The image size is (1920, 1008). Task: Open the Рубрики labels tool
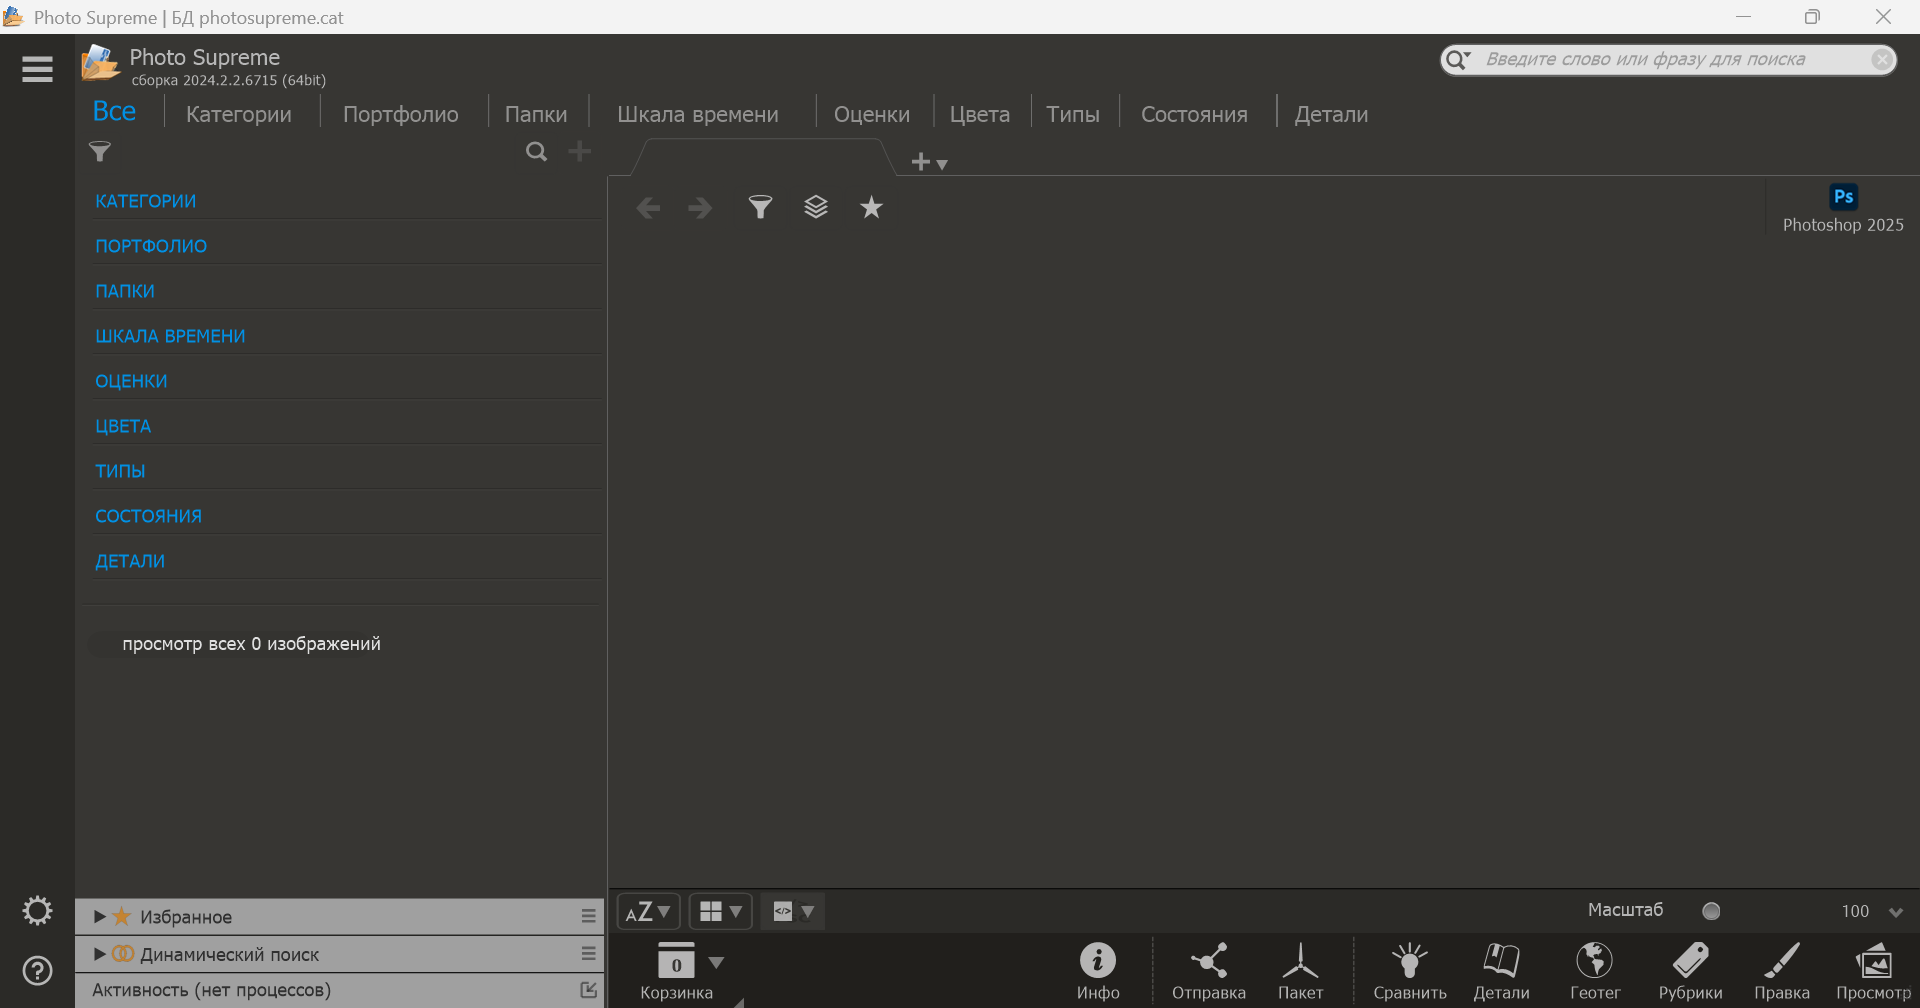point(1690,971)
